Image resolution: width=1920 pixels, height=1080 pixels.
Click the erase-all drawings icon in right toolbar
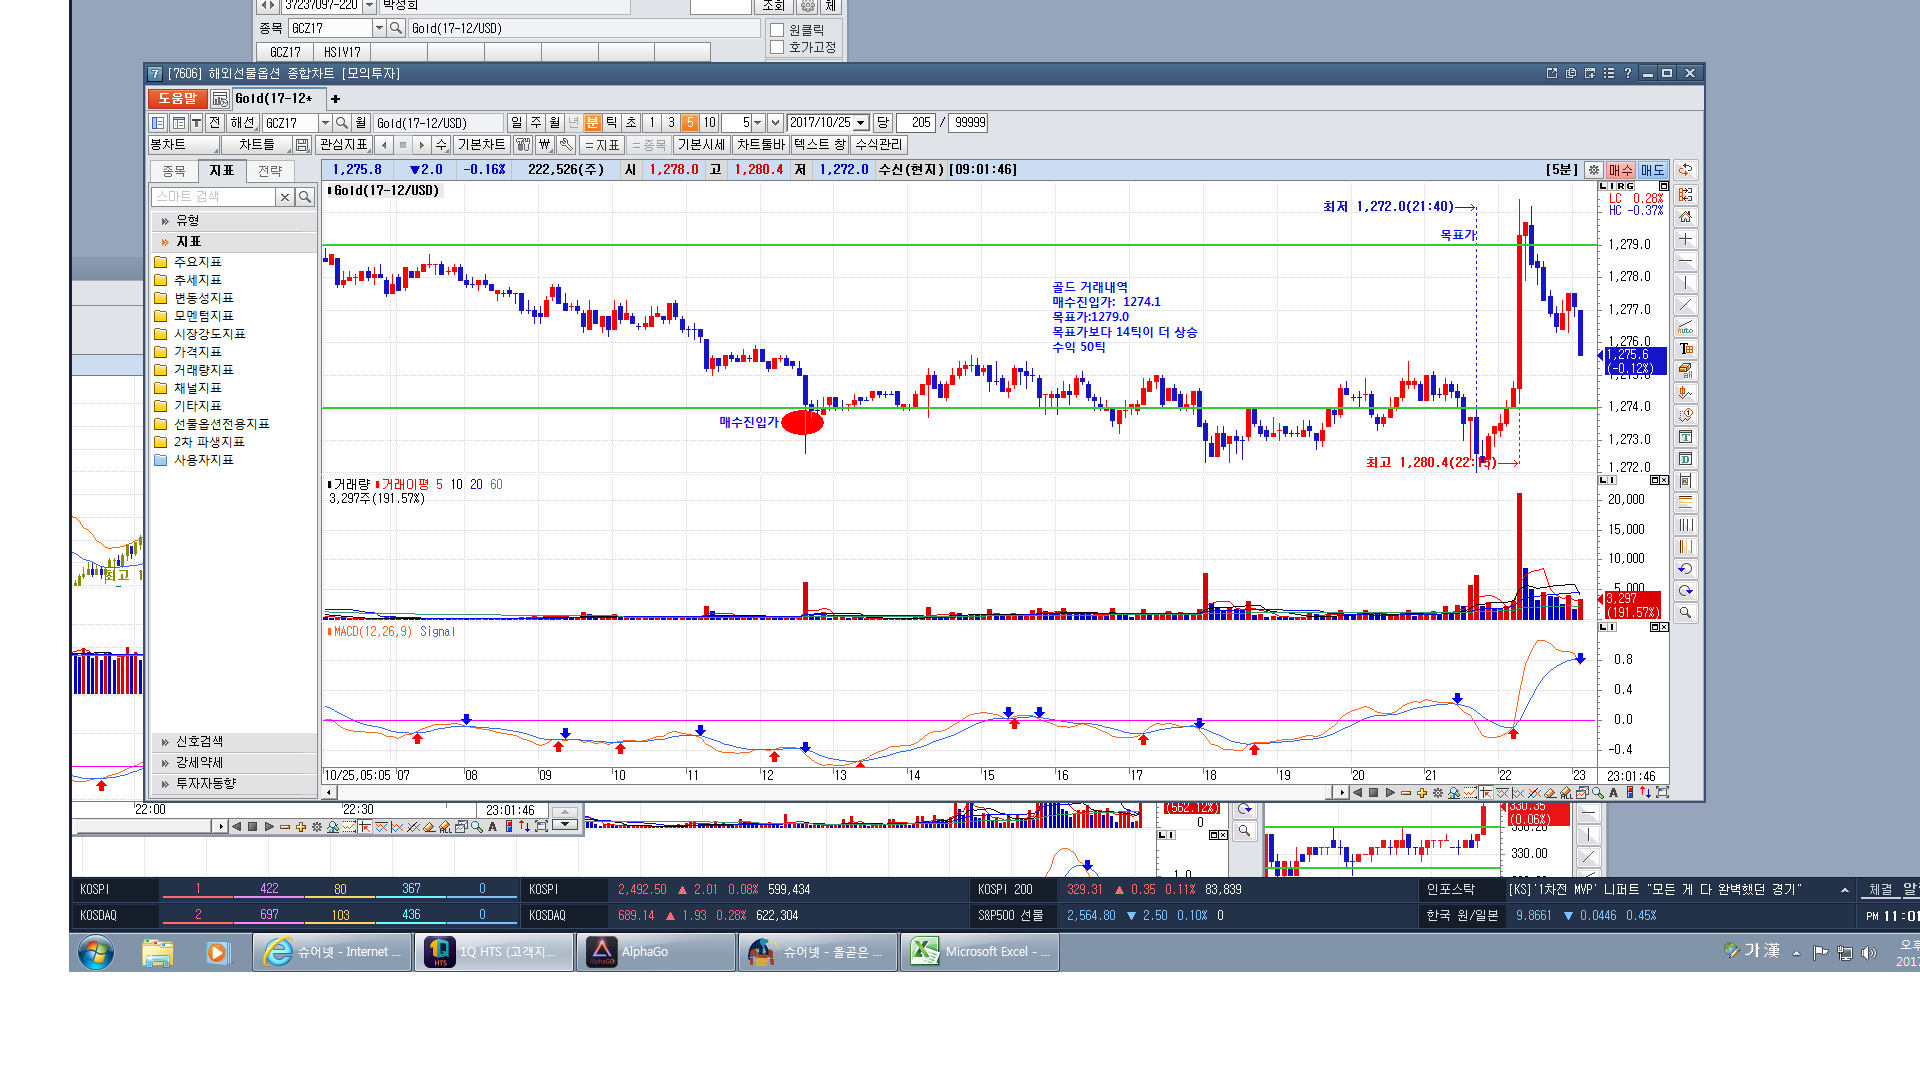tap(1685, 371)
